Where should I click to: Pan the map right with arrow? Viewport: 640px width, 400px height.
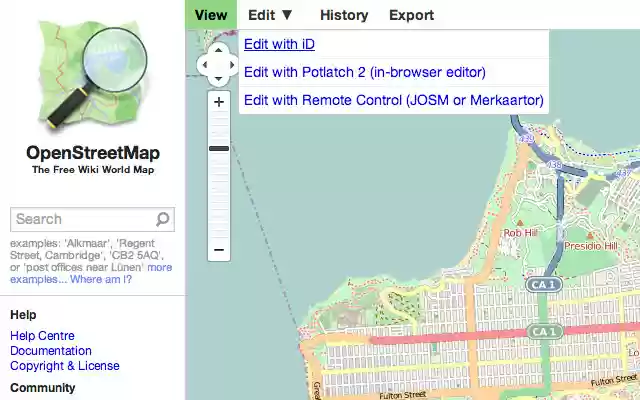tap(232, 65)
